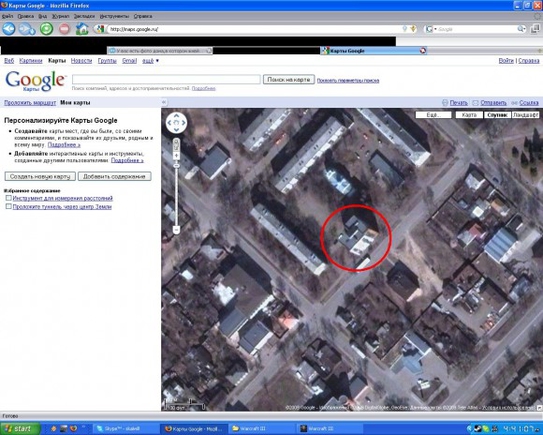Switch map view to Спутник mode

(x=497, y=115)
